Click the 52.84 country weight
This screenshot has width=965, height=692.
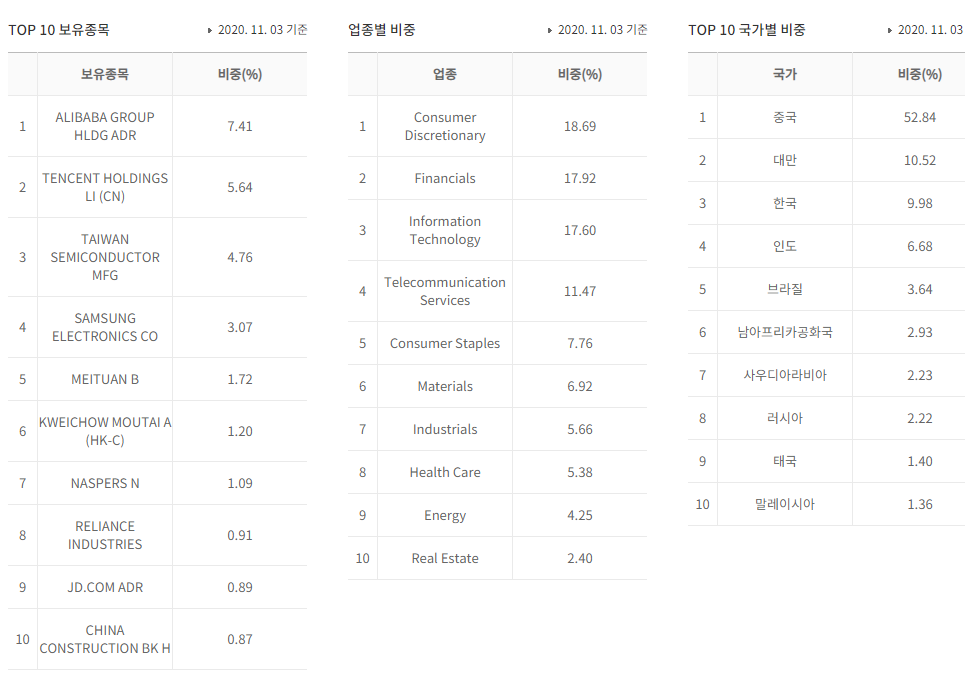[919, 118]
